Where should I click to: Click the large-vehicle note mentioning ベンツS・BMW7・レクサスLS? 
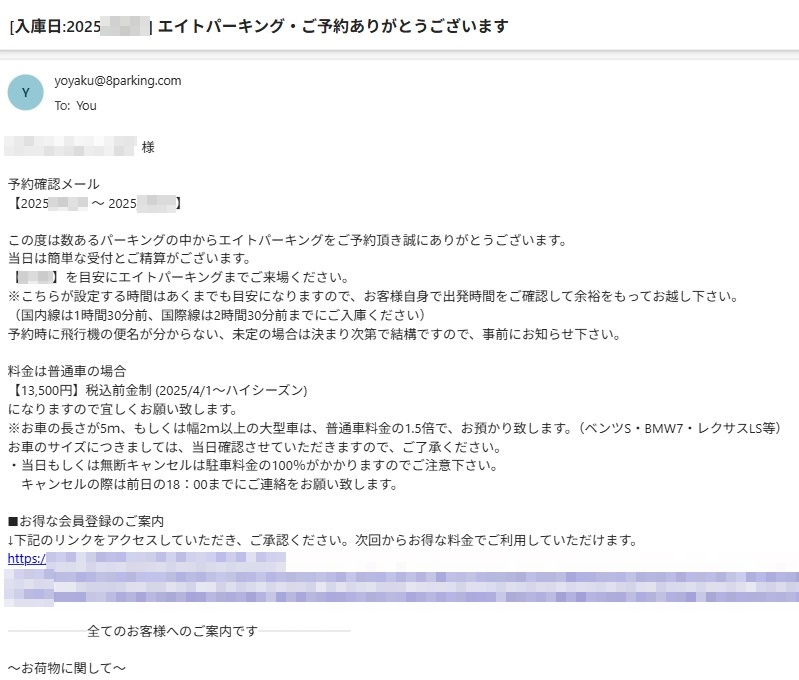pyautogui.click(x=394, y=428)
